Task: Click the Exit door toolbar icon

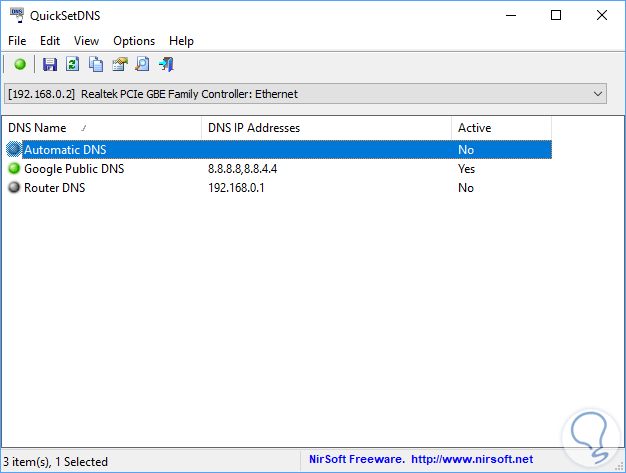Action: pos(167,65)
